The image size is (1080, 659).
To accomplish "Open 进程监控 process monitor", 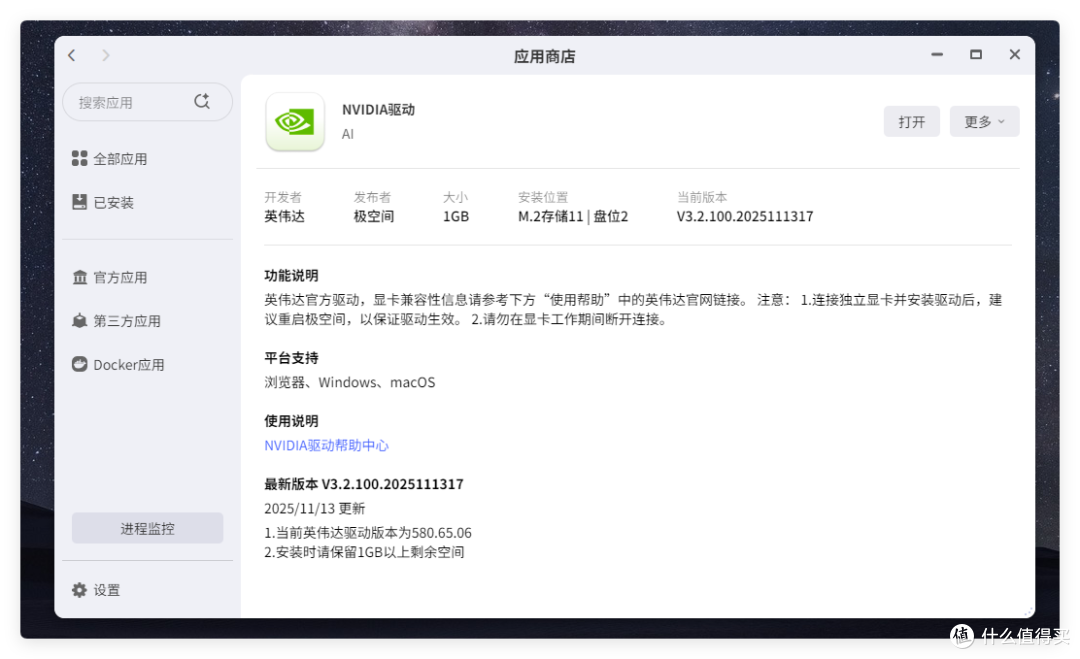I will (x=147, y=528).
